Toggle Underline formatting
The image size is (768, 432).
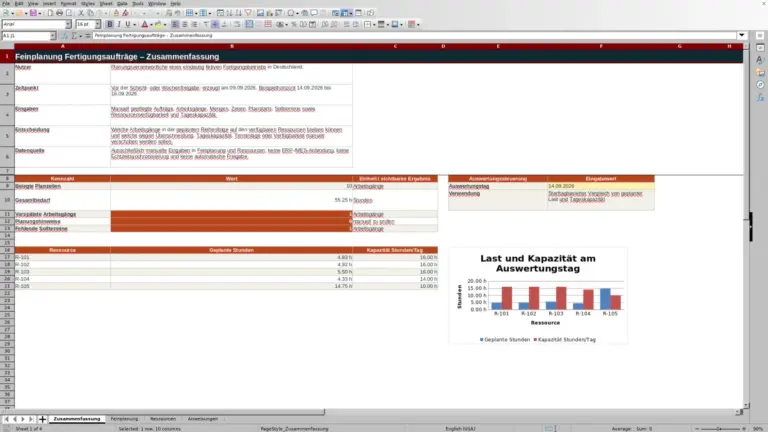coord(128,24)
